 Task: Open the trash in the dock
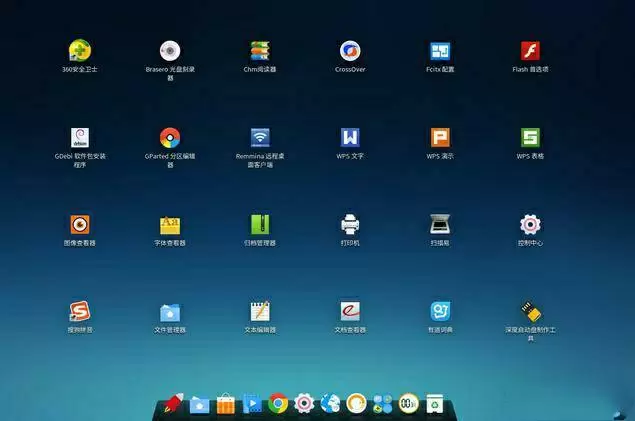click(435, 403)
